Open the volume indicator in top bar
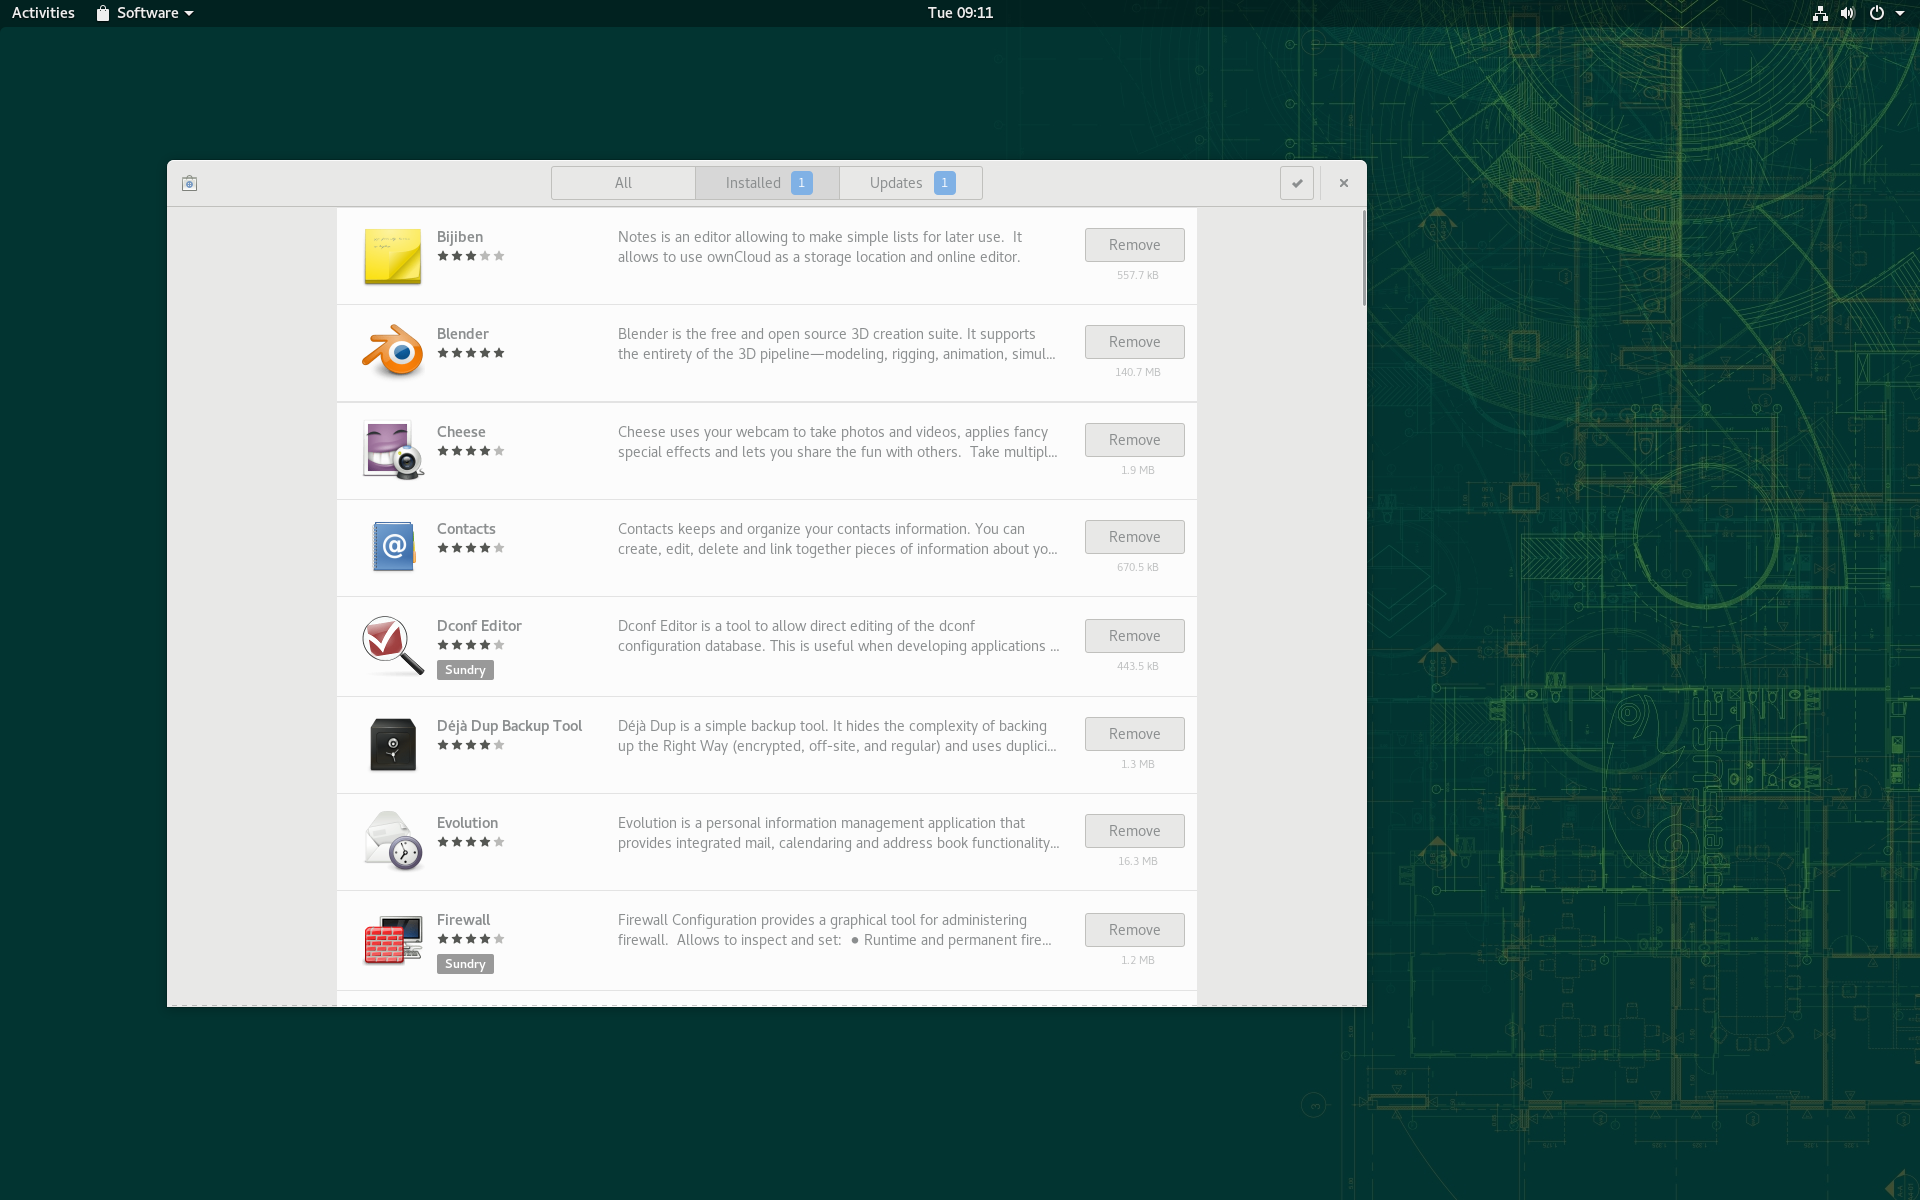1920x1200 pixels. (x=1848, y=13)
